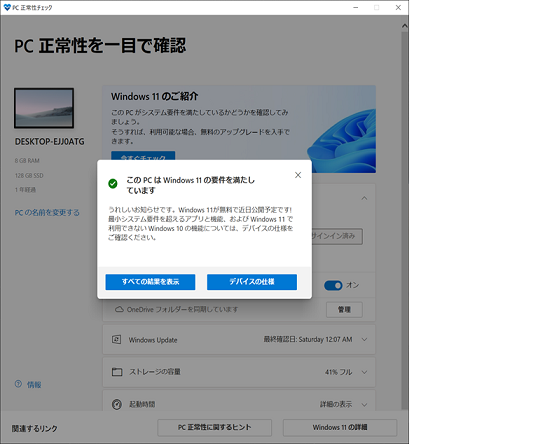Click the 今すぐチェック button

(143, 156)
